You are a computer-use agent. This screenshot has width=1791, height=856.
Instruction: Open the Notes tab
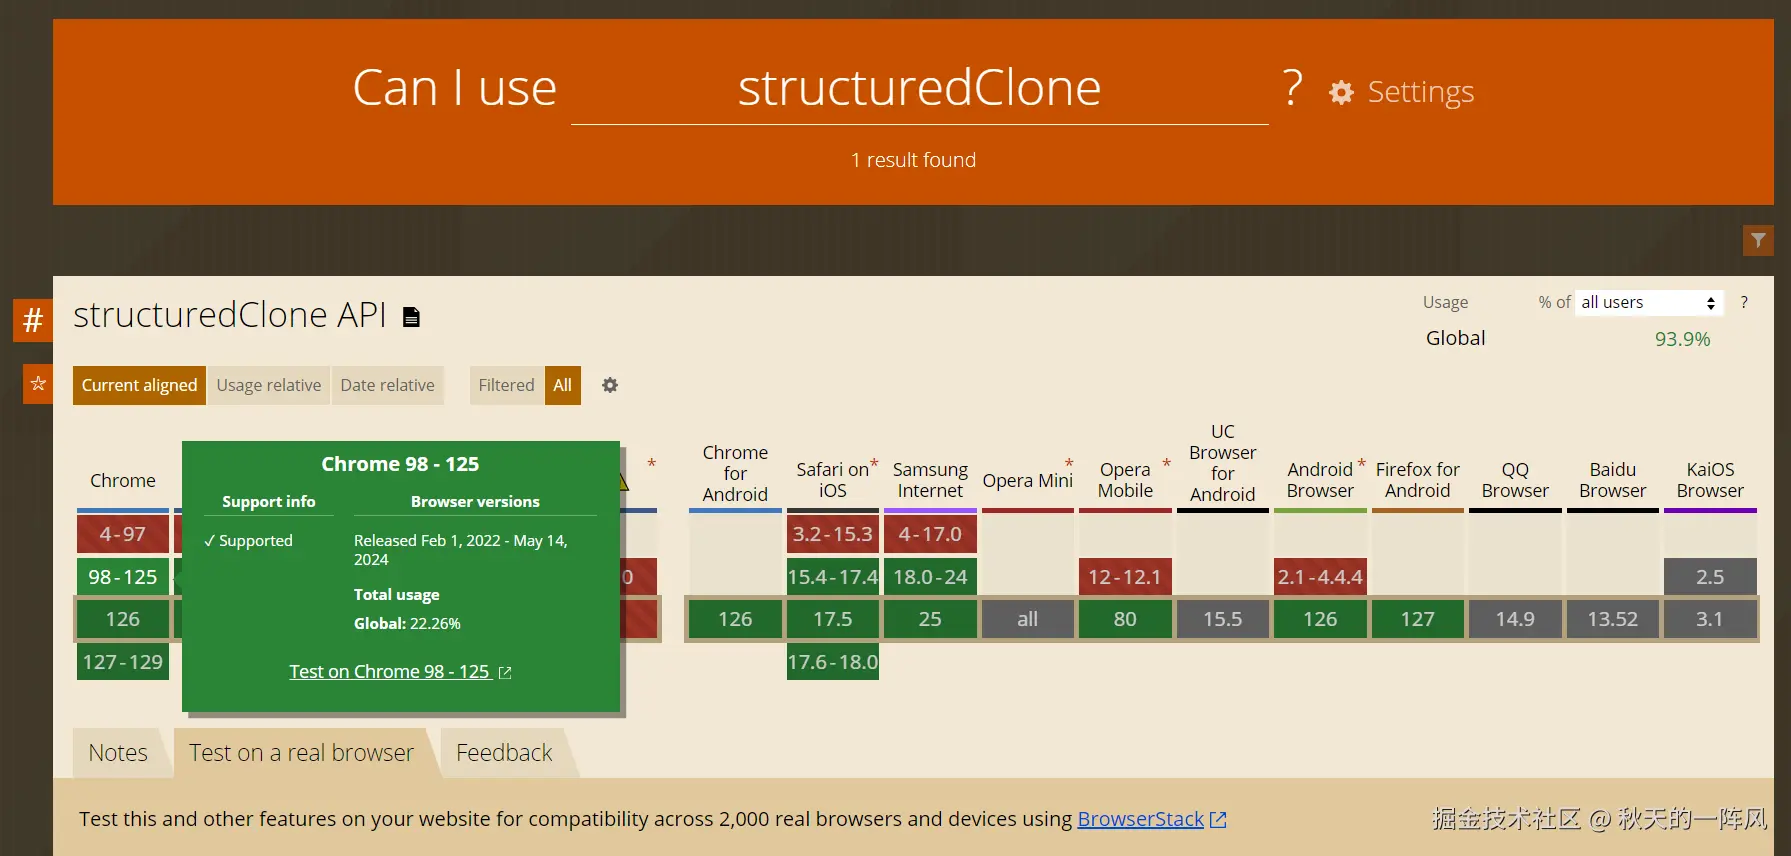118,753
